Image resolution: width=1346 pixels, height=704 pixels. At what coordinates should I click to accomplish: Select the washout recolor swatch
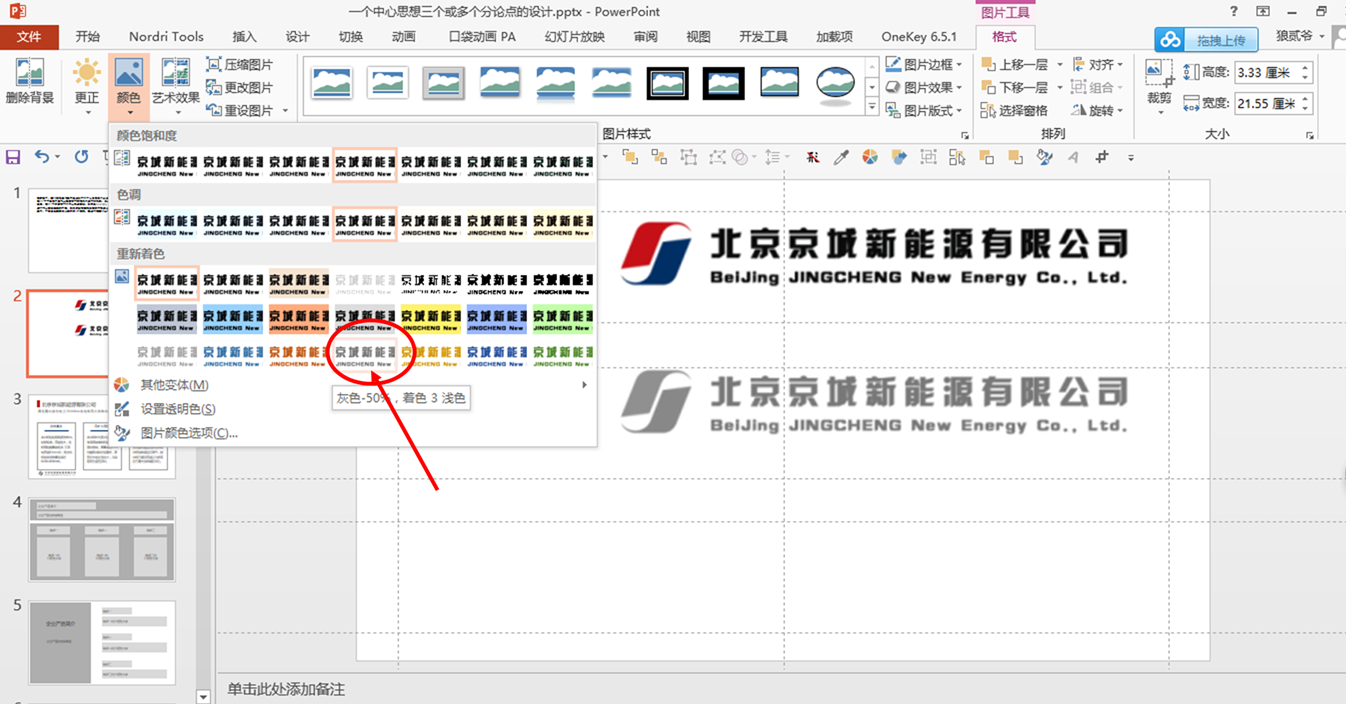point(364,284)
